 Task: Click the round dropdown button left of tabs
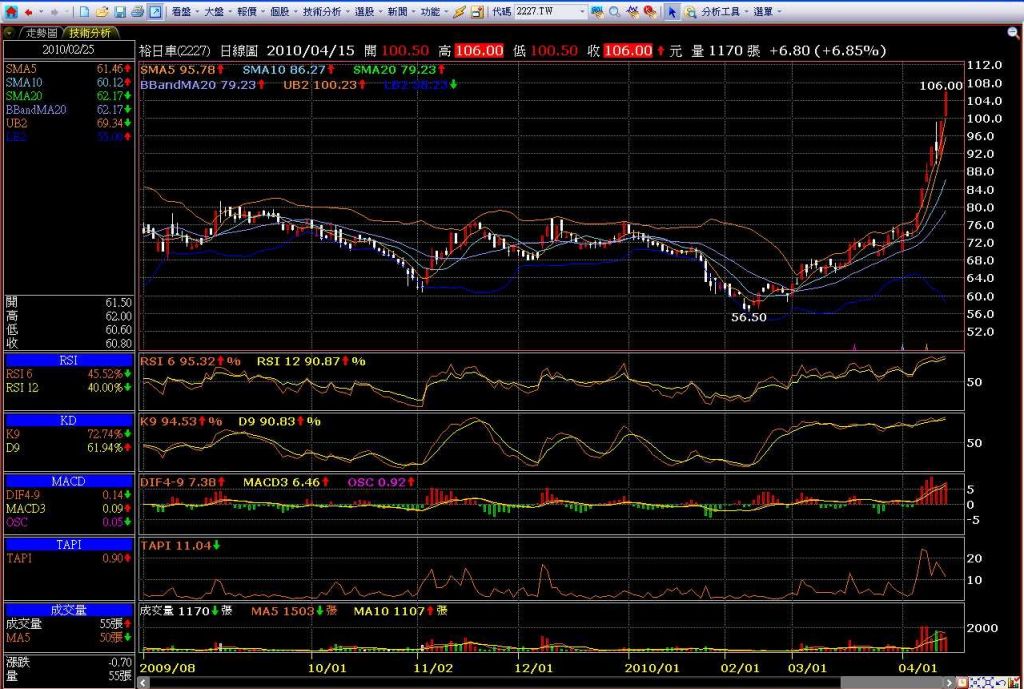(x=9, y=33)
